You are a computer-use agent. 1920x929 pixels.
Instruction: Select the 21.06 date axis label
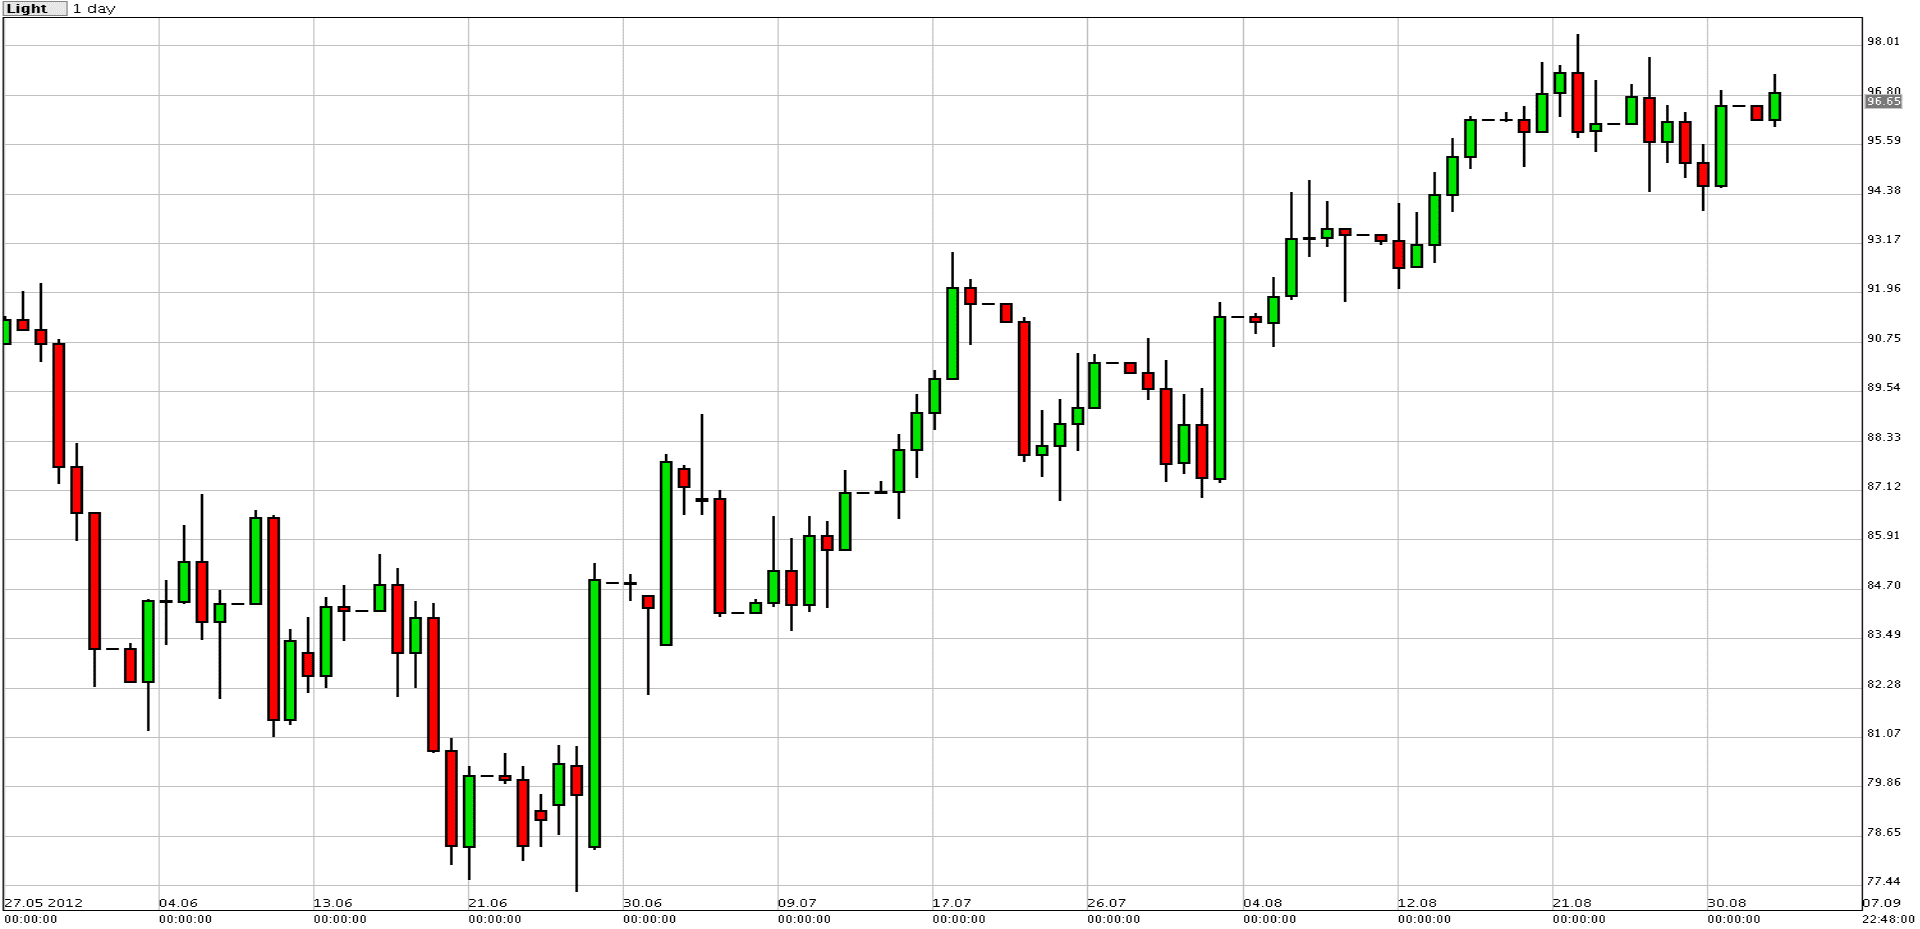[x=488, y=903]
